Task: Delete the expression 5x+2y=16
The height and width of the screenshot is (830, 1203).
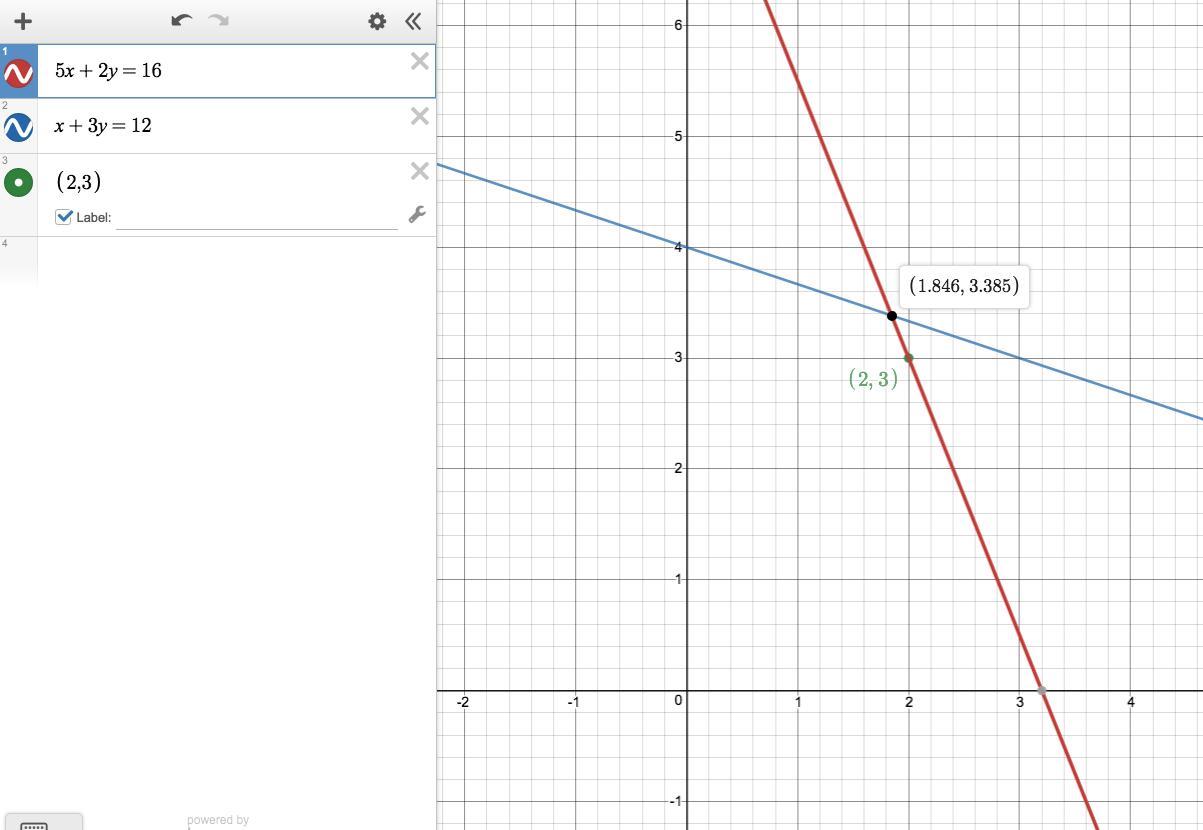Action: pyautogui.click(x=420, y=61)
